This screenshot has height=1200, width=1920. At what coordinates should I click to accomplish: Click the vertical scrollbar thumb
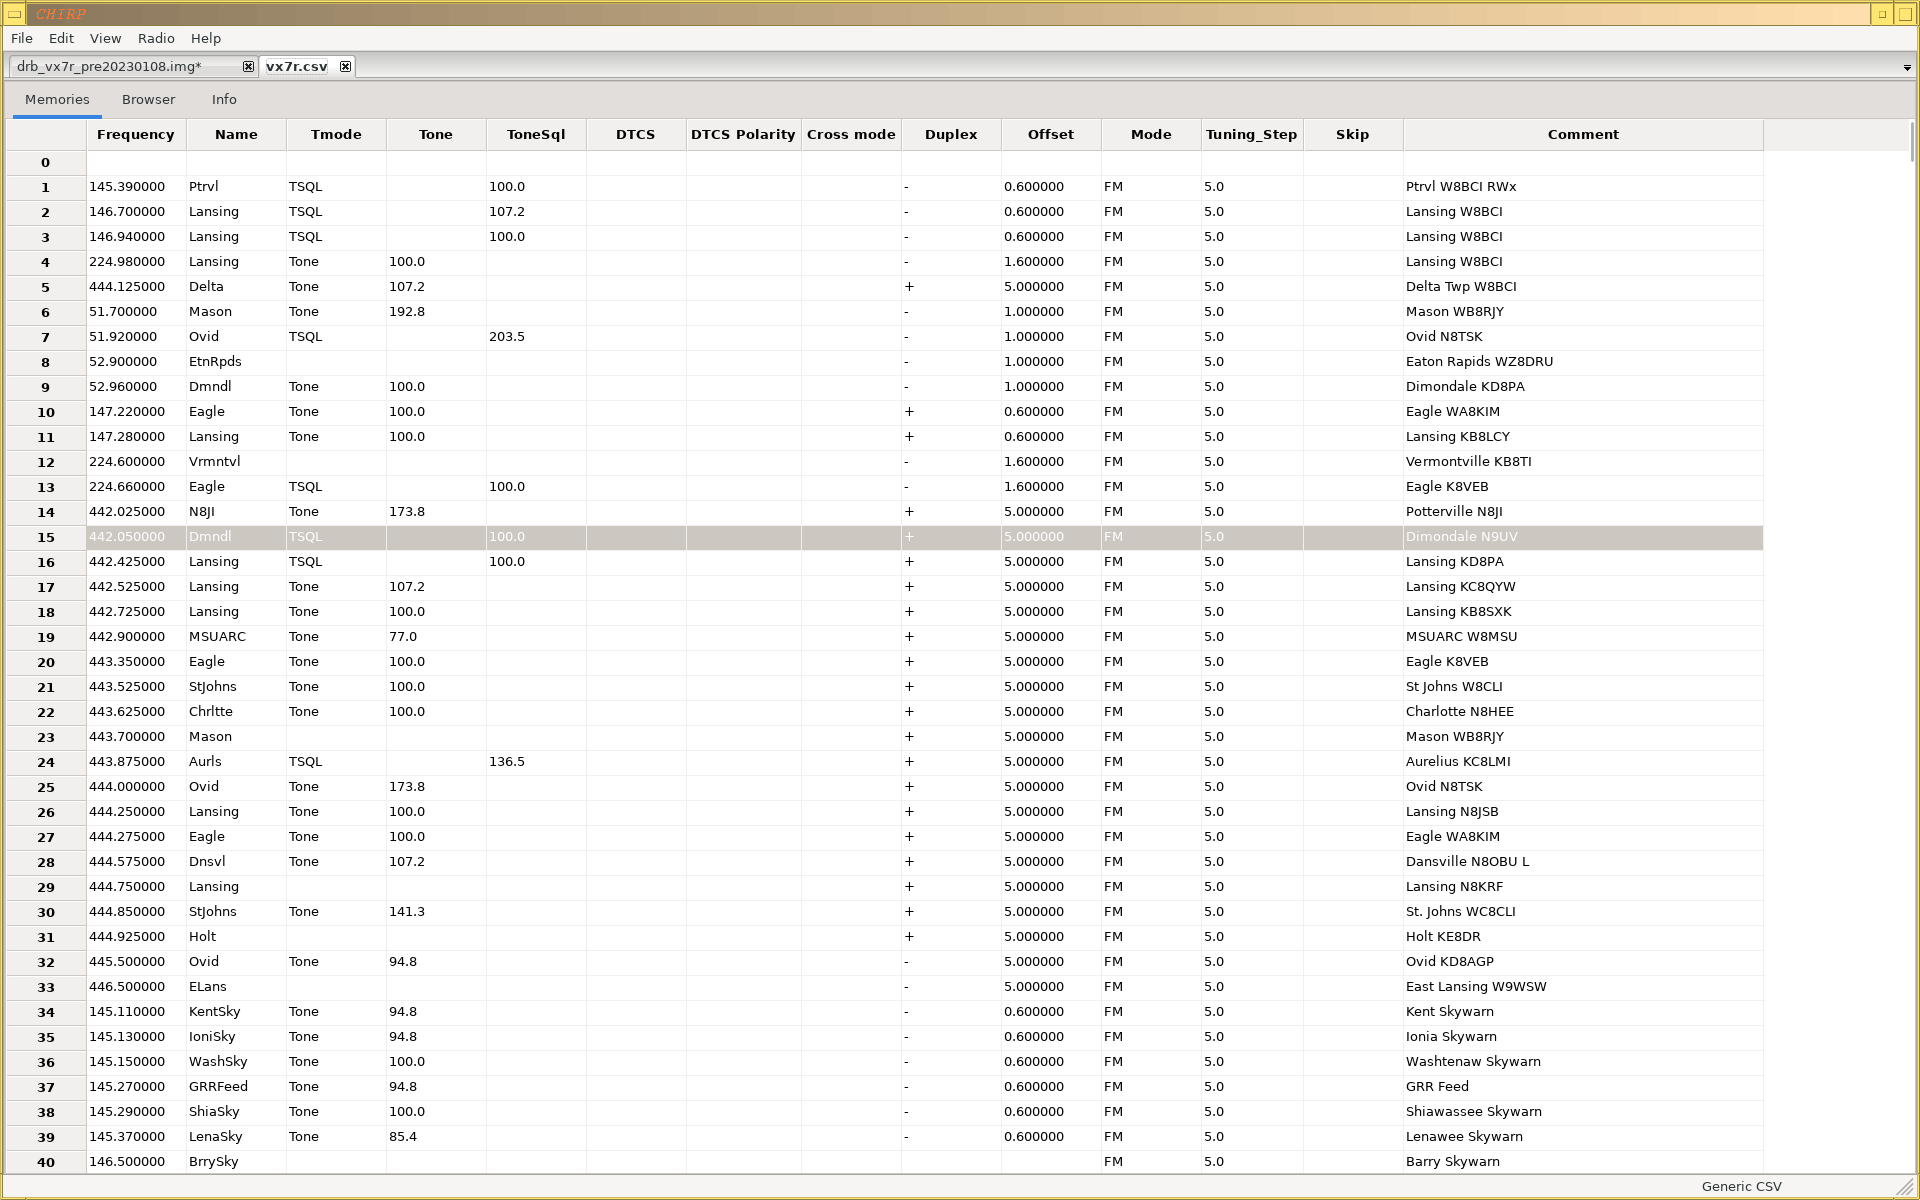tap(1912, 140)
